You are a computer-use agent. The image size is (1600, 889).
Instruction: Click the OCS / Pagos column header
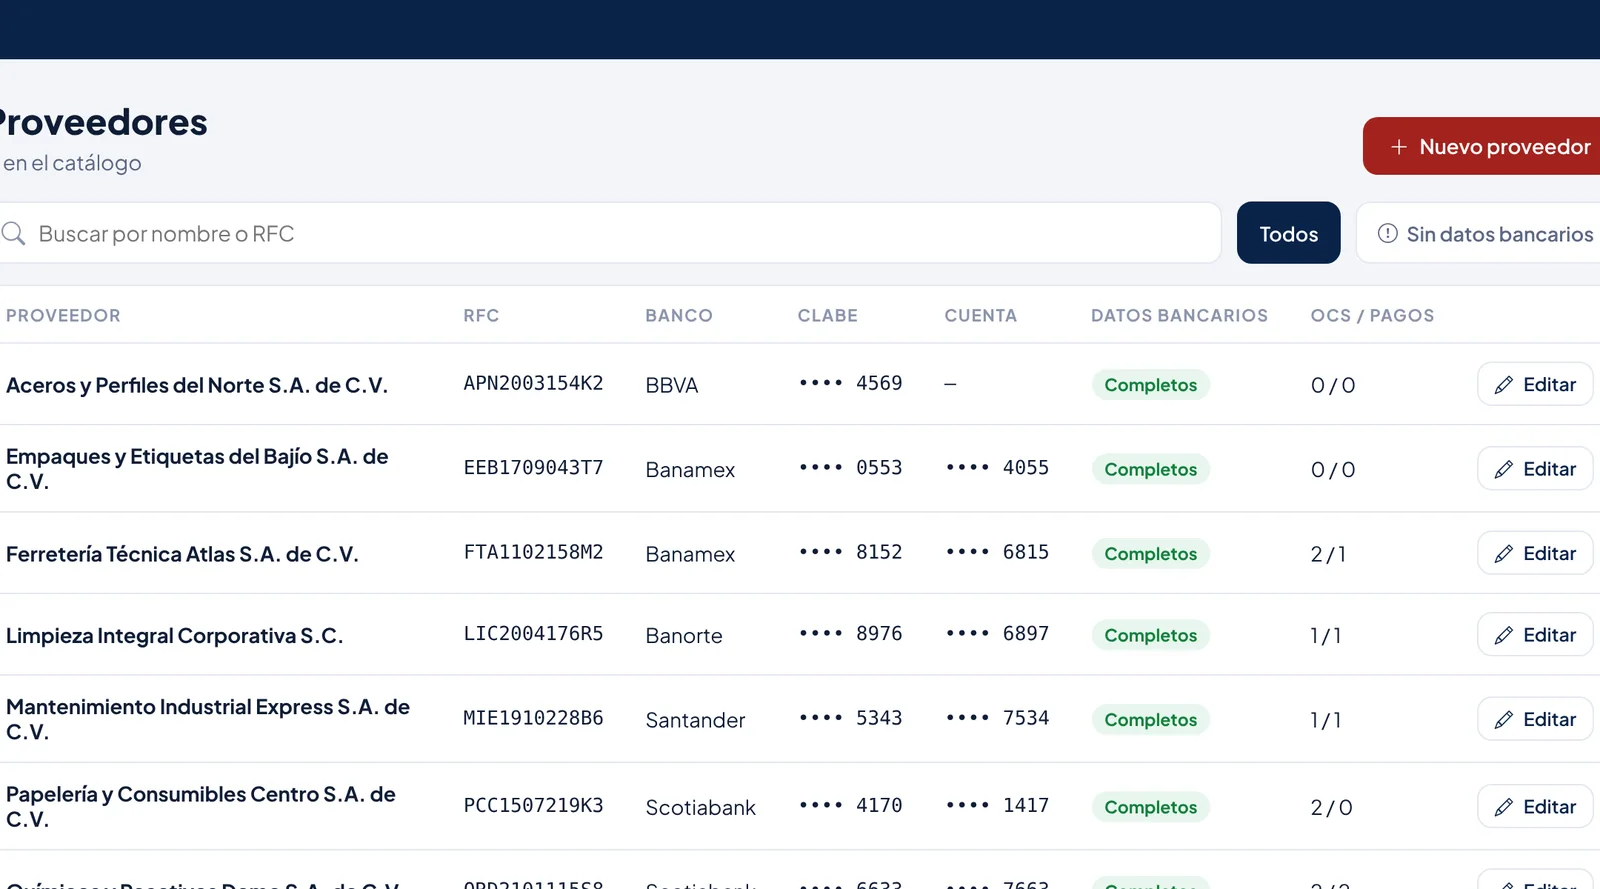click(1372, 315)
